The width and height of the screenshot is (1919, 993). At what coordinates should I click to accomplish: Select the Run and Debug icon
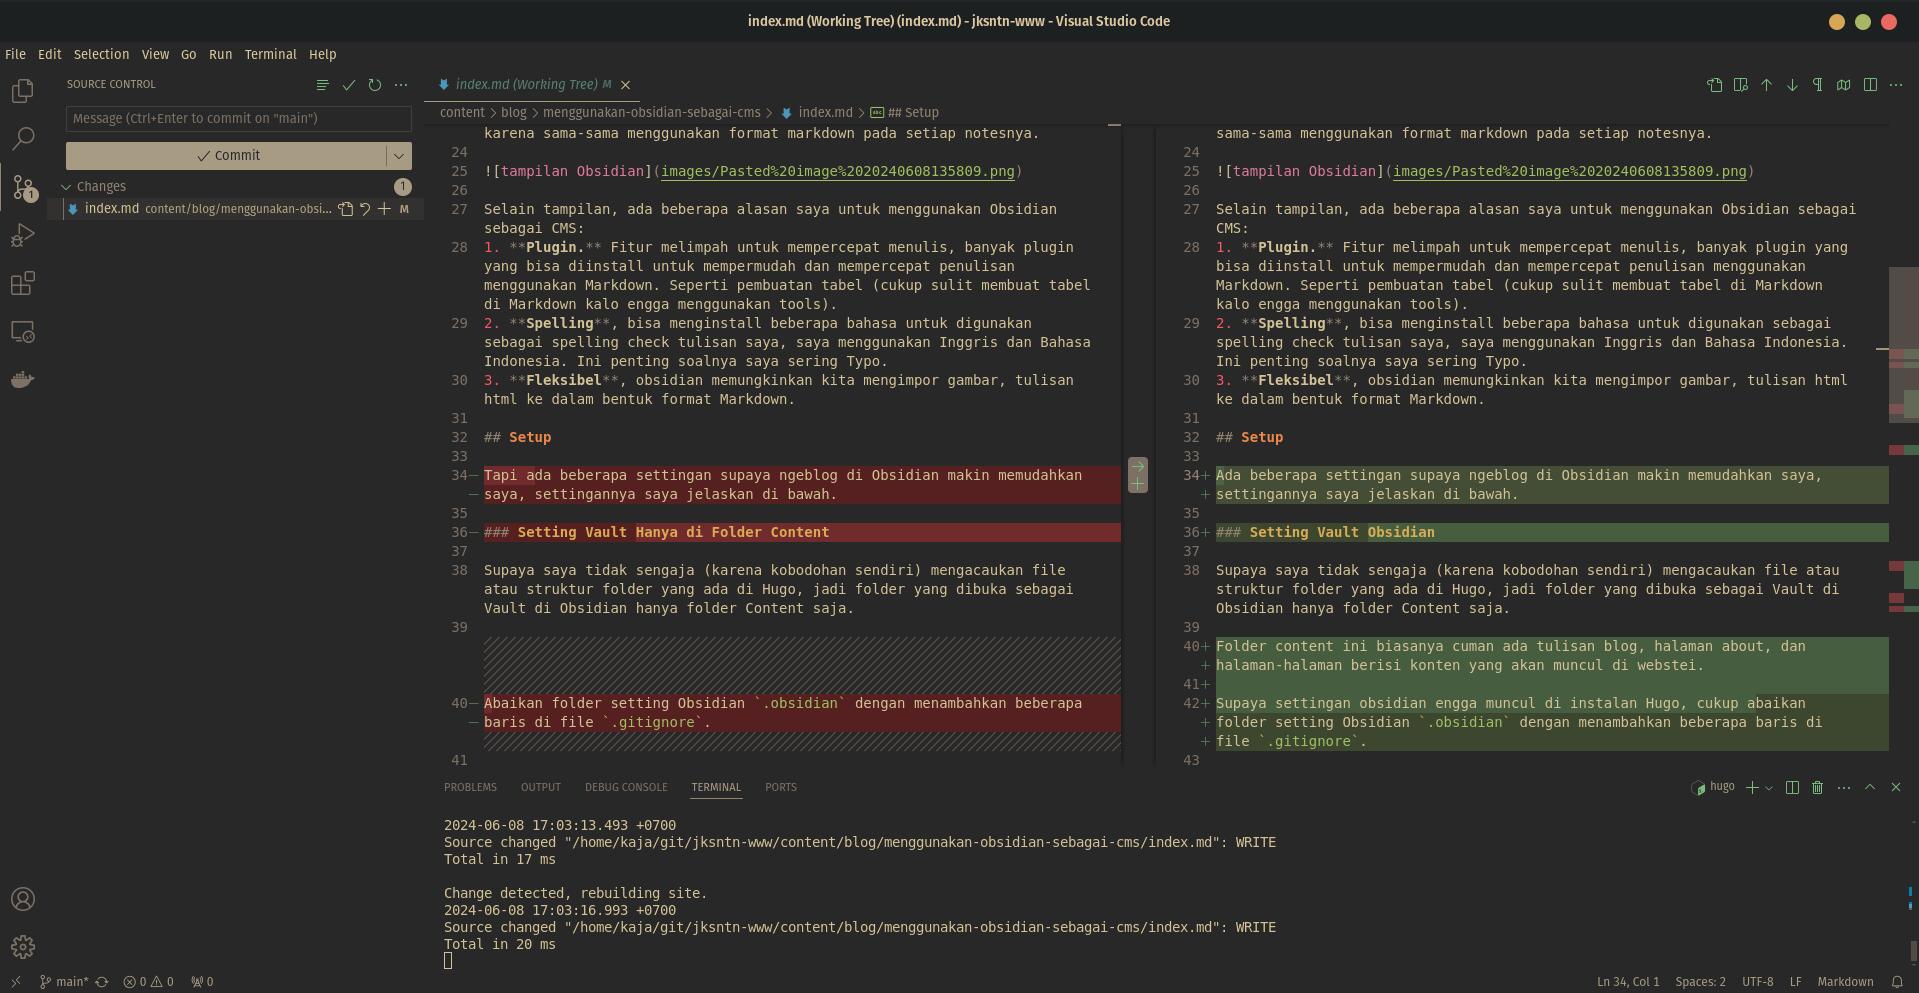(x=23, y=235)
